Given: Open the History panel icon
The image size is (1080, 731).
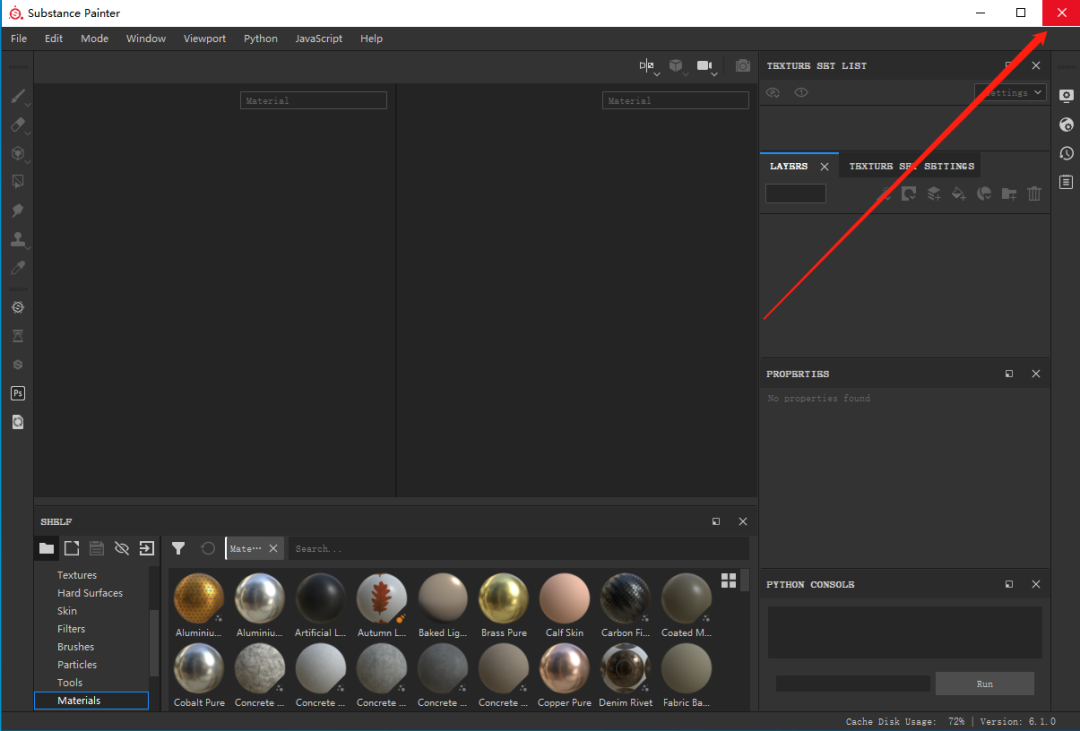Looking at the screenshot, I should point(1066,153).
